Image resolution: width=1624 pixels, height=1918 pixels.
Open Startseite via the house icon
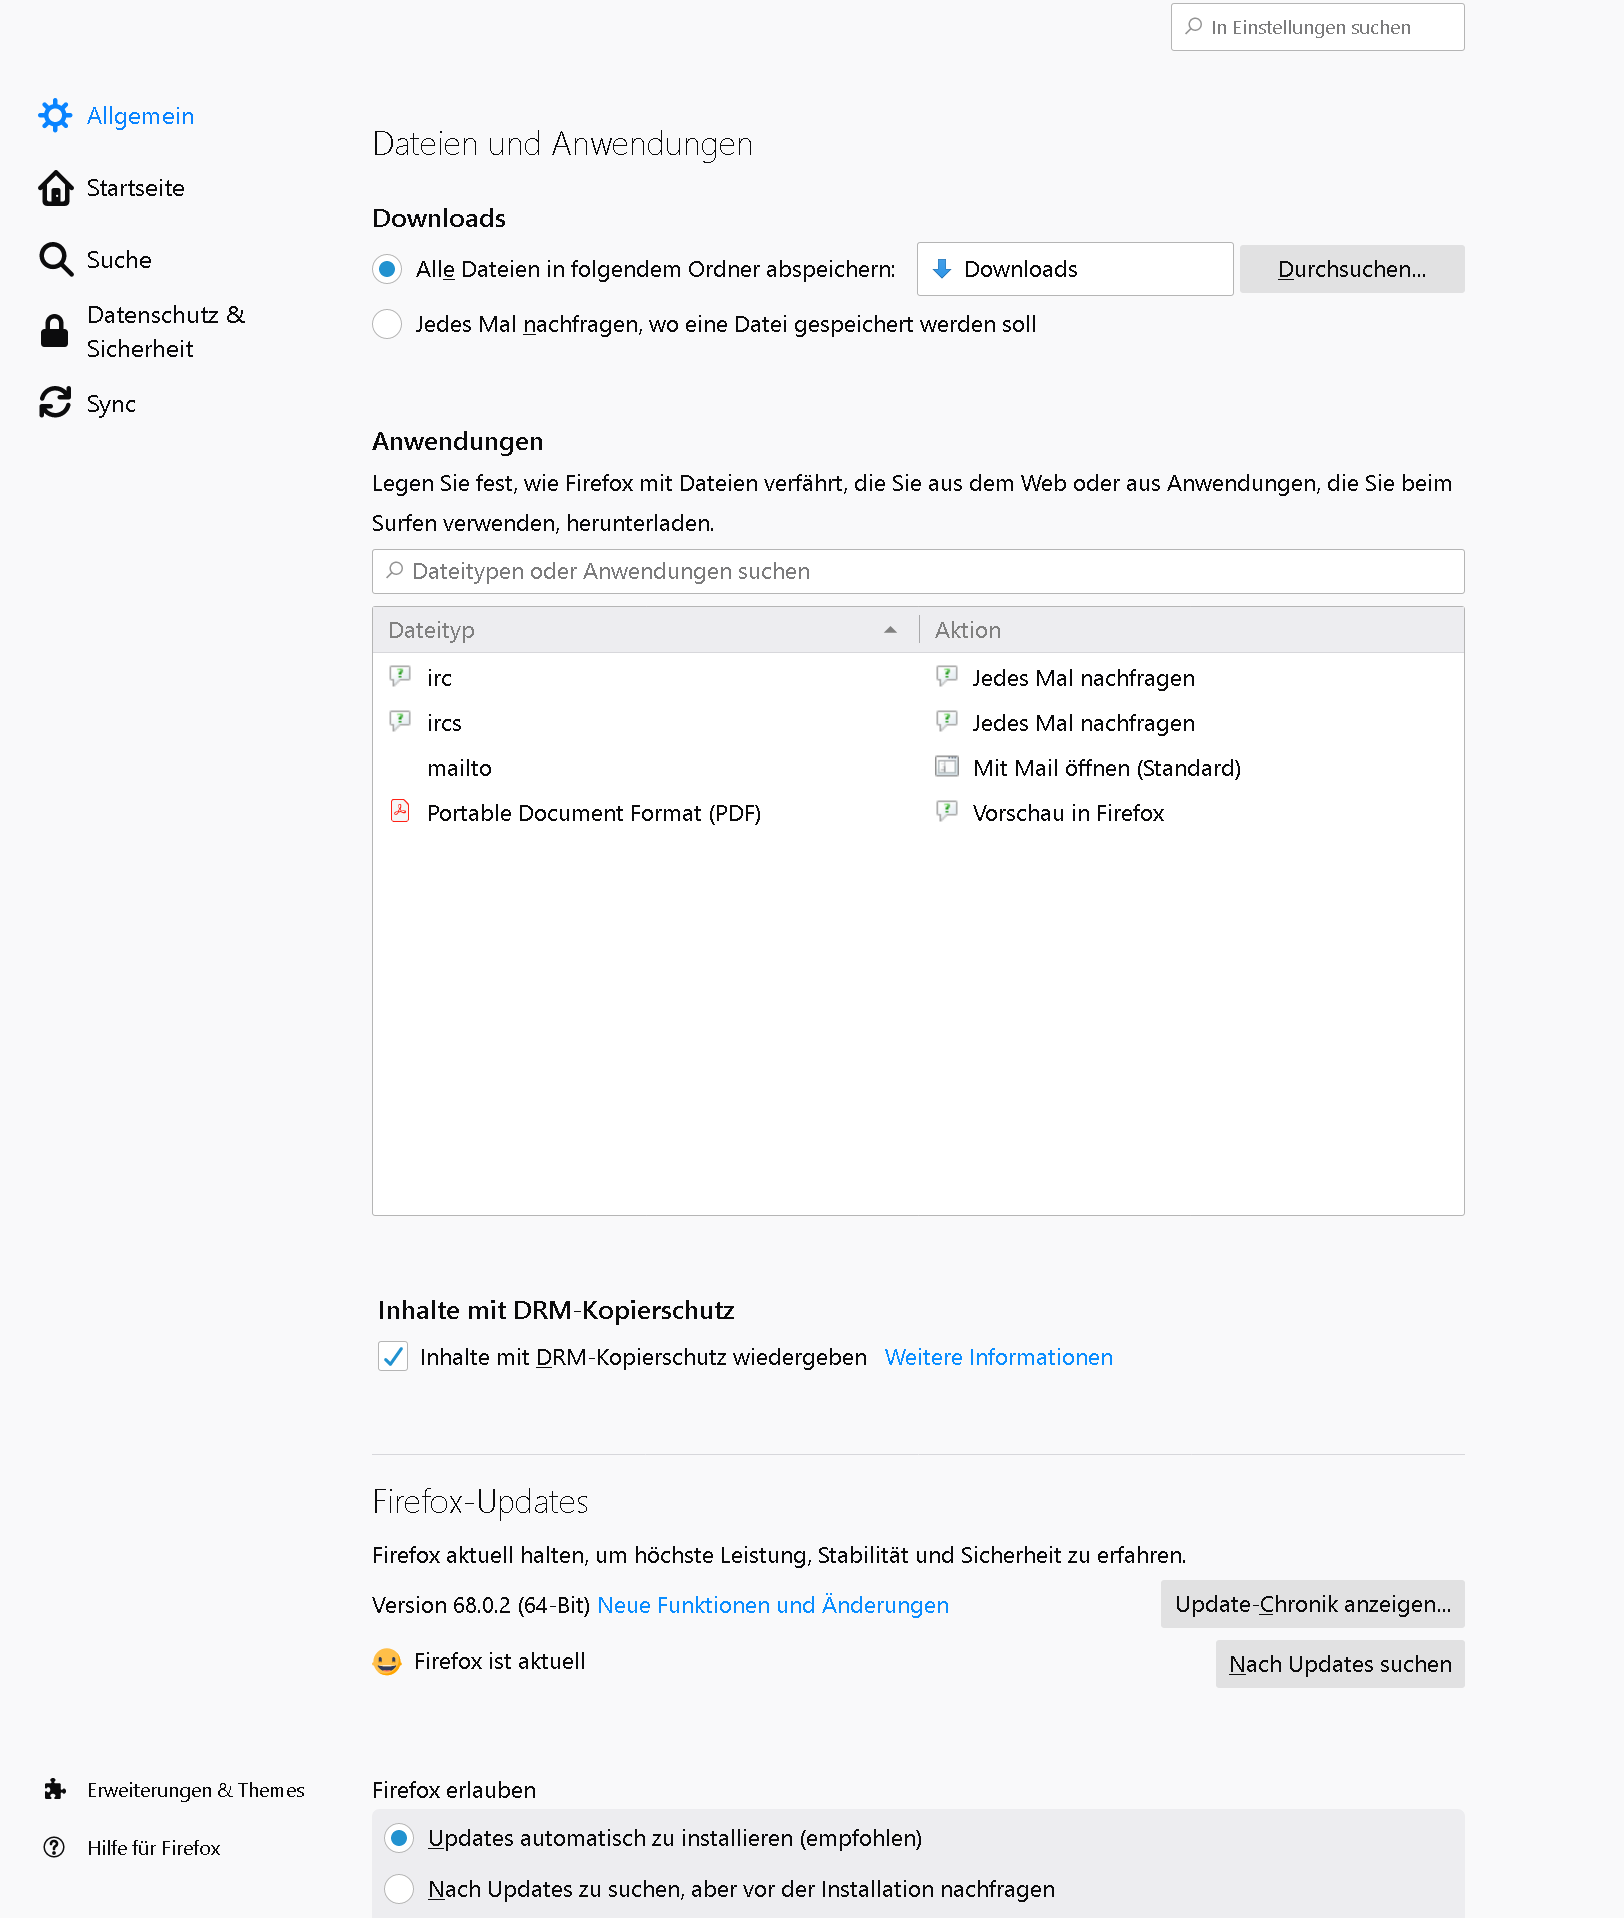55,188
